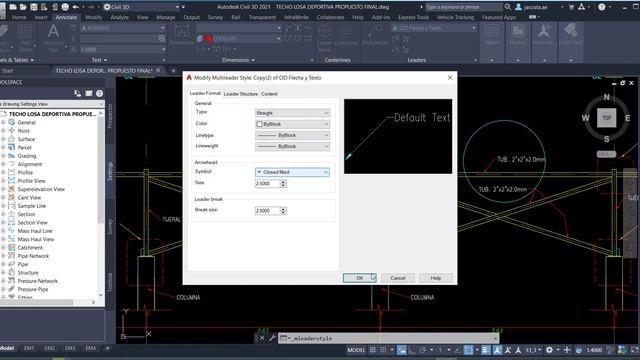Image resolution: width=640 pixels, height=360 pixels.
Task: Select Catchment in the settings tree
Action: 30,248
